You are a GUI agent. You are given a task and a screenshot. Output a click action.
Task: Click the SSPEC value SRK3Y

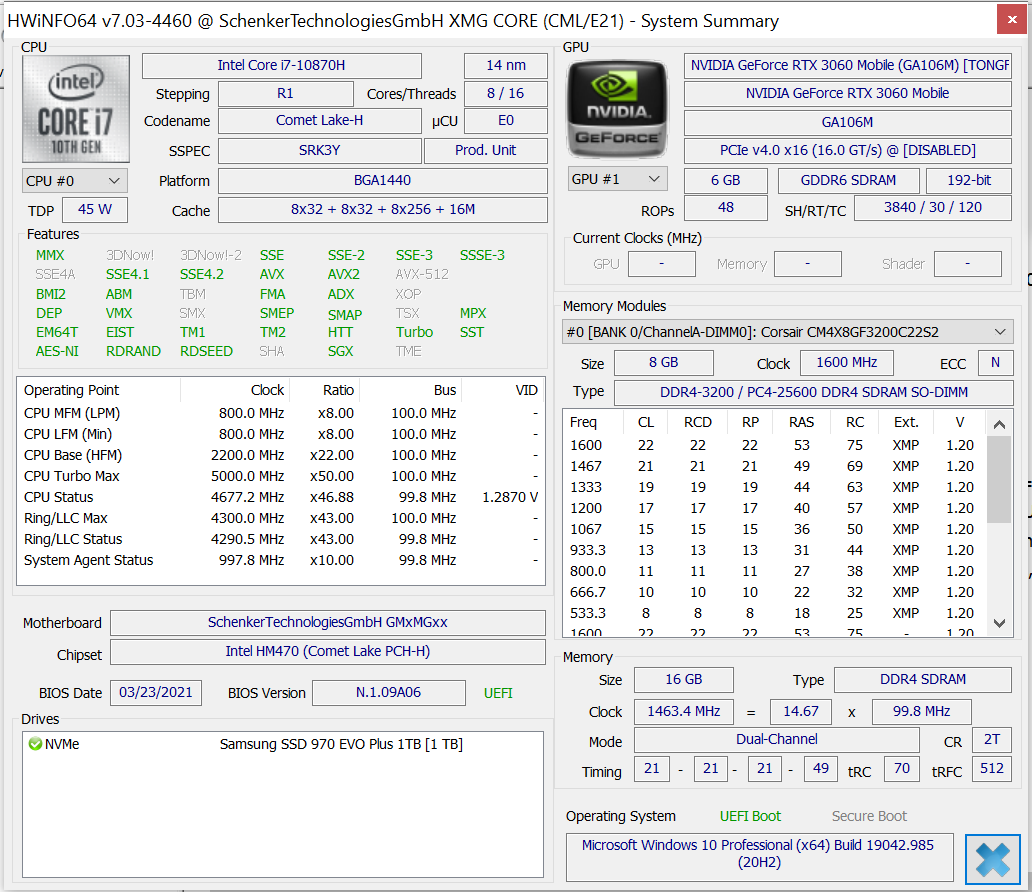click(320, 150)
